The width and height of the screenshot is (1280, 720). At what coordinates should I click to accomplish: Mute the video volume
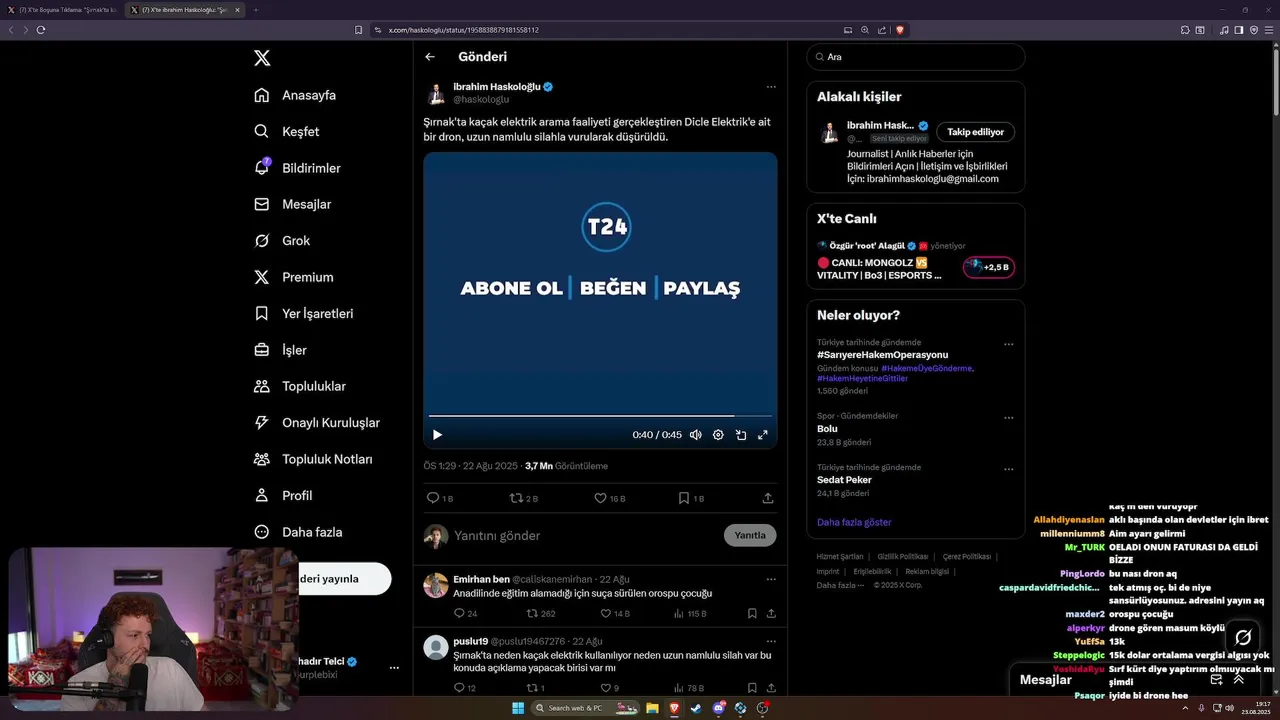pyautogui.click(x=696, y=435)
